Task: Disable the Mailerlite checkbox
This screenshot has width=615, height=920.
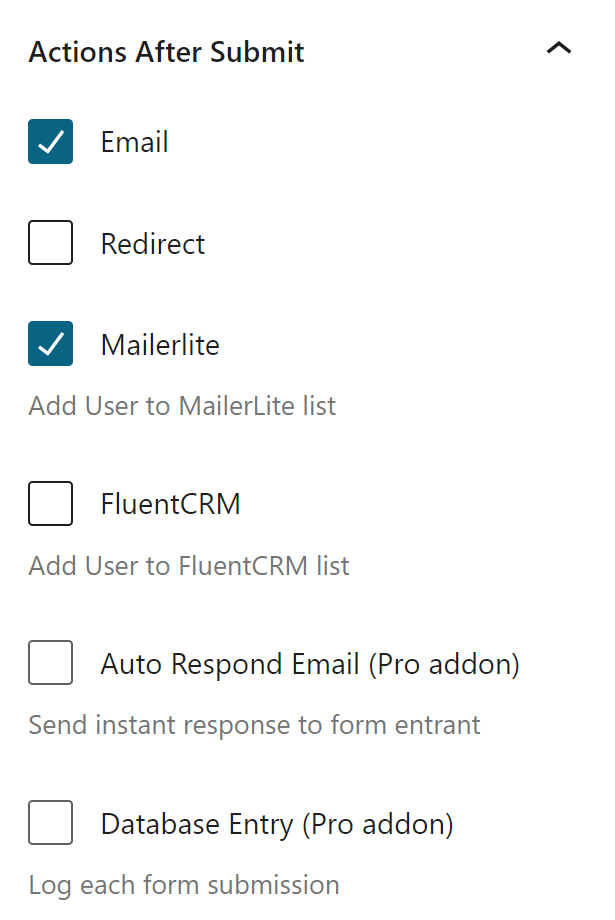Action: 51,344
